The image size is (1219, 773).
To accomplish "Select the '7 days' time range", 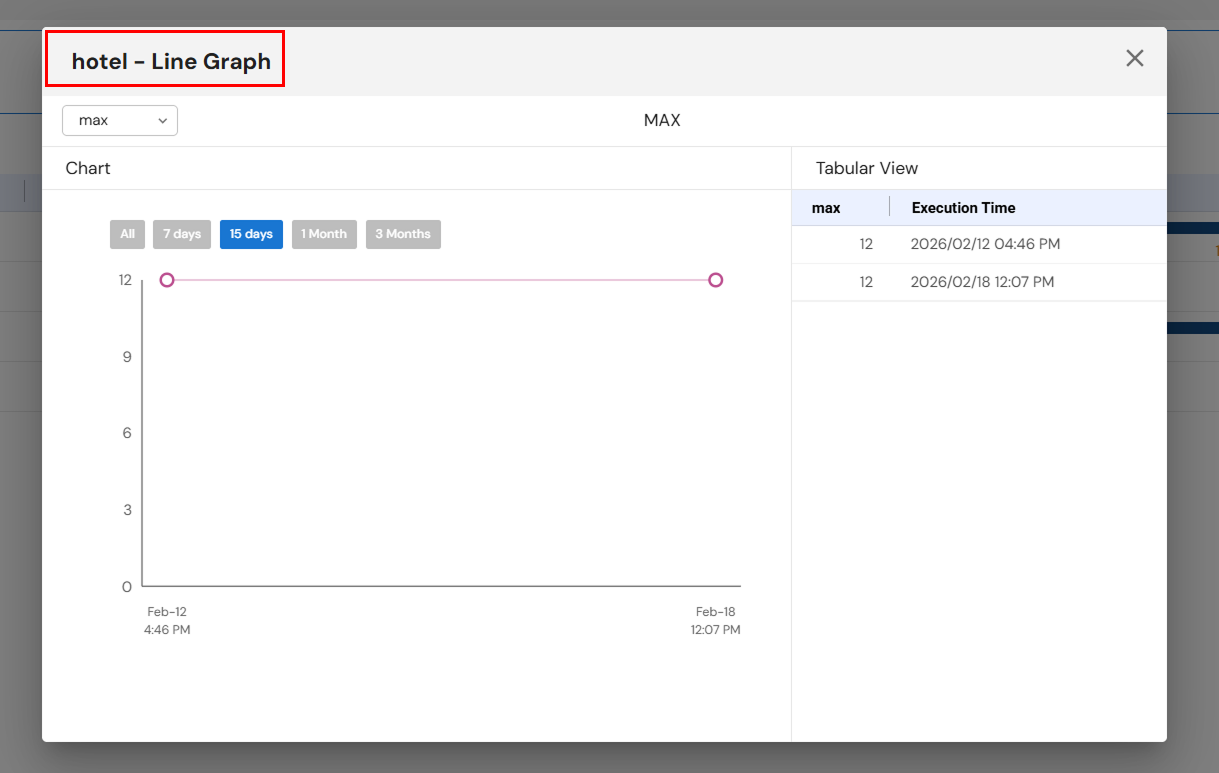I will [181, 234].
